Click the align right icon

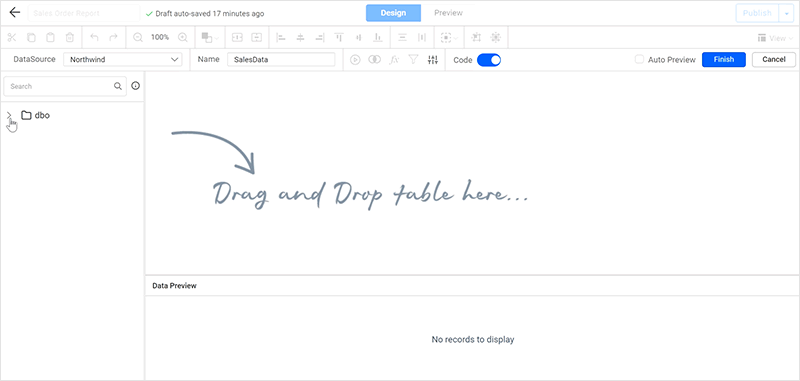tap(319, 37)
